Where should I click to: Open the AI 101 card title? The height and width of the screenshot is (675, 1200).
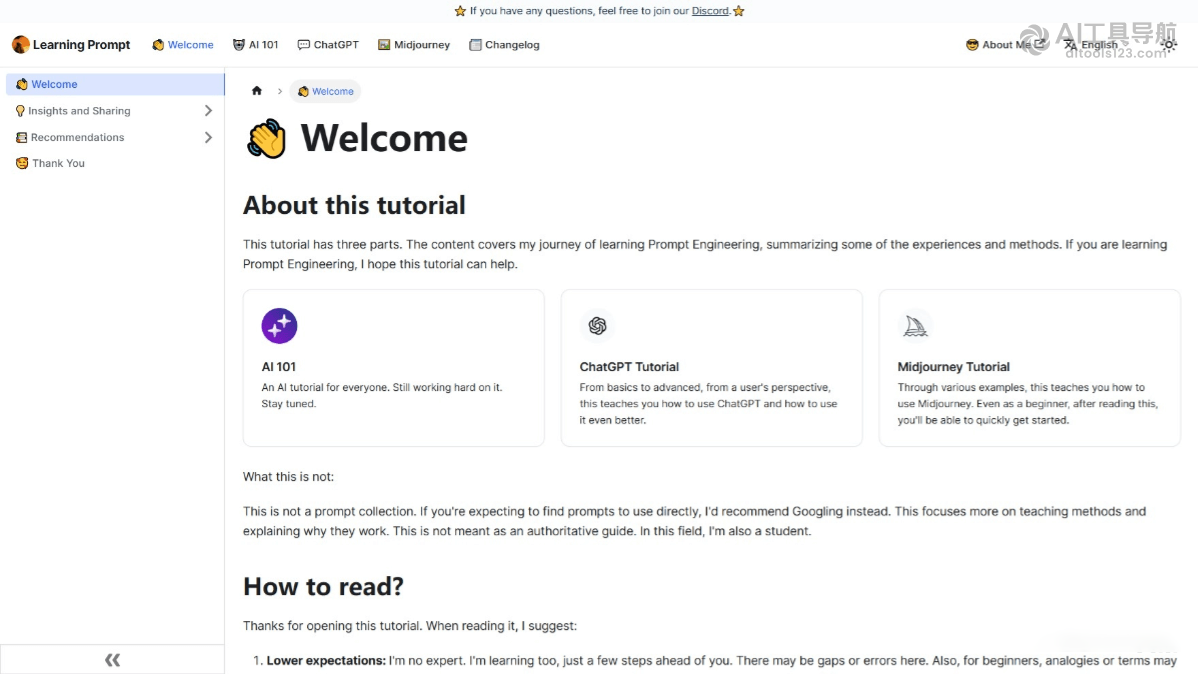(x=279, y=367)
